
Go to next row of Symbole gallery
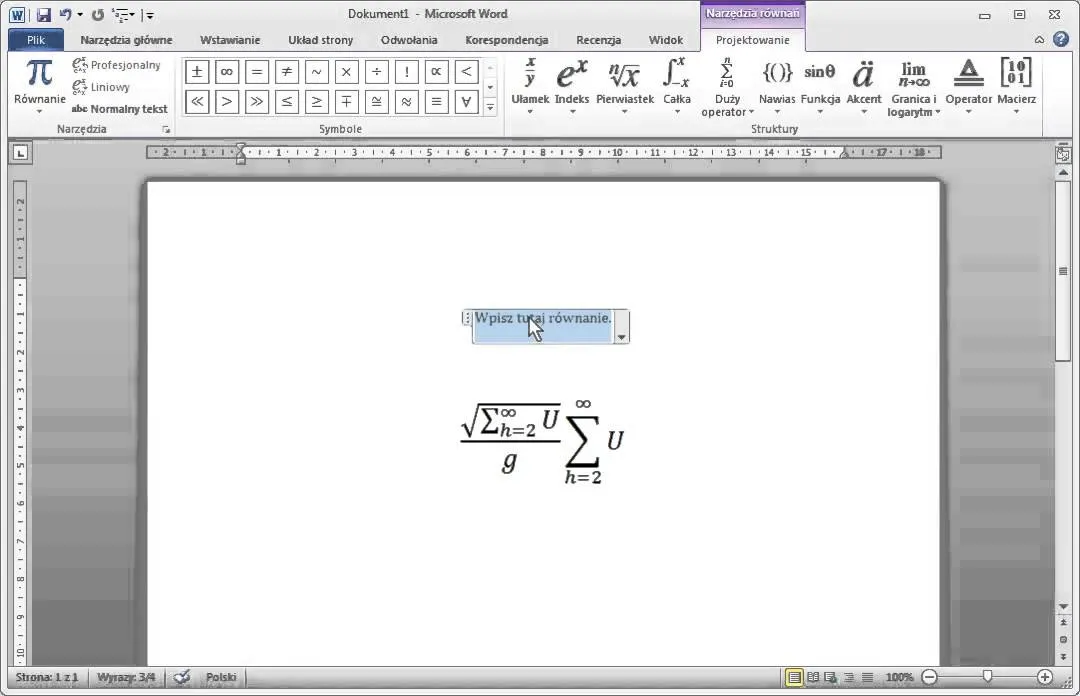tap(490, 88)
